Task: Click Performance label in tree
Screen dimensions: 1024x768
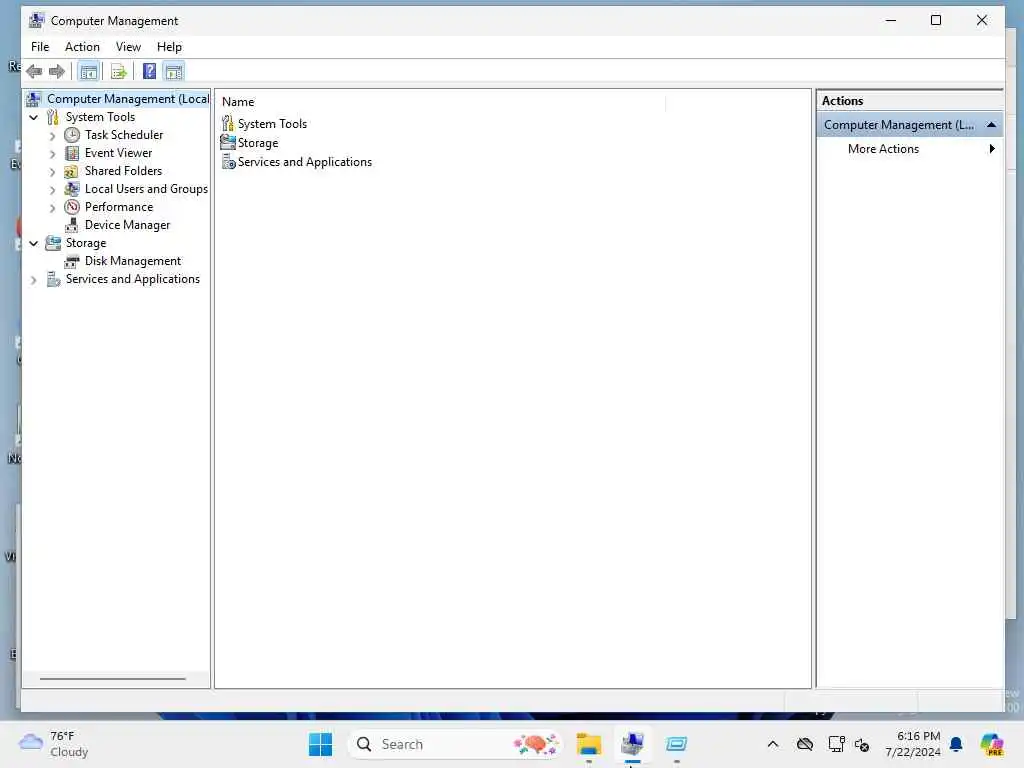Action: [119, 206]
